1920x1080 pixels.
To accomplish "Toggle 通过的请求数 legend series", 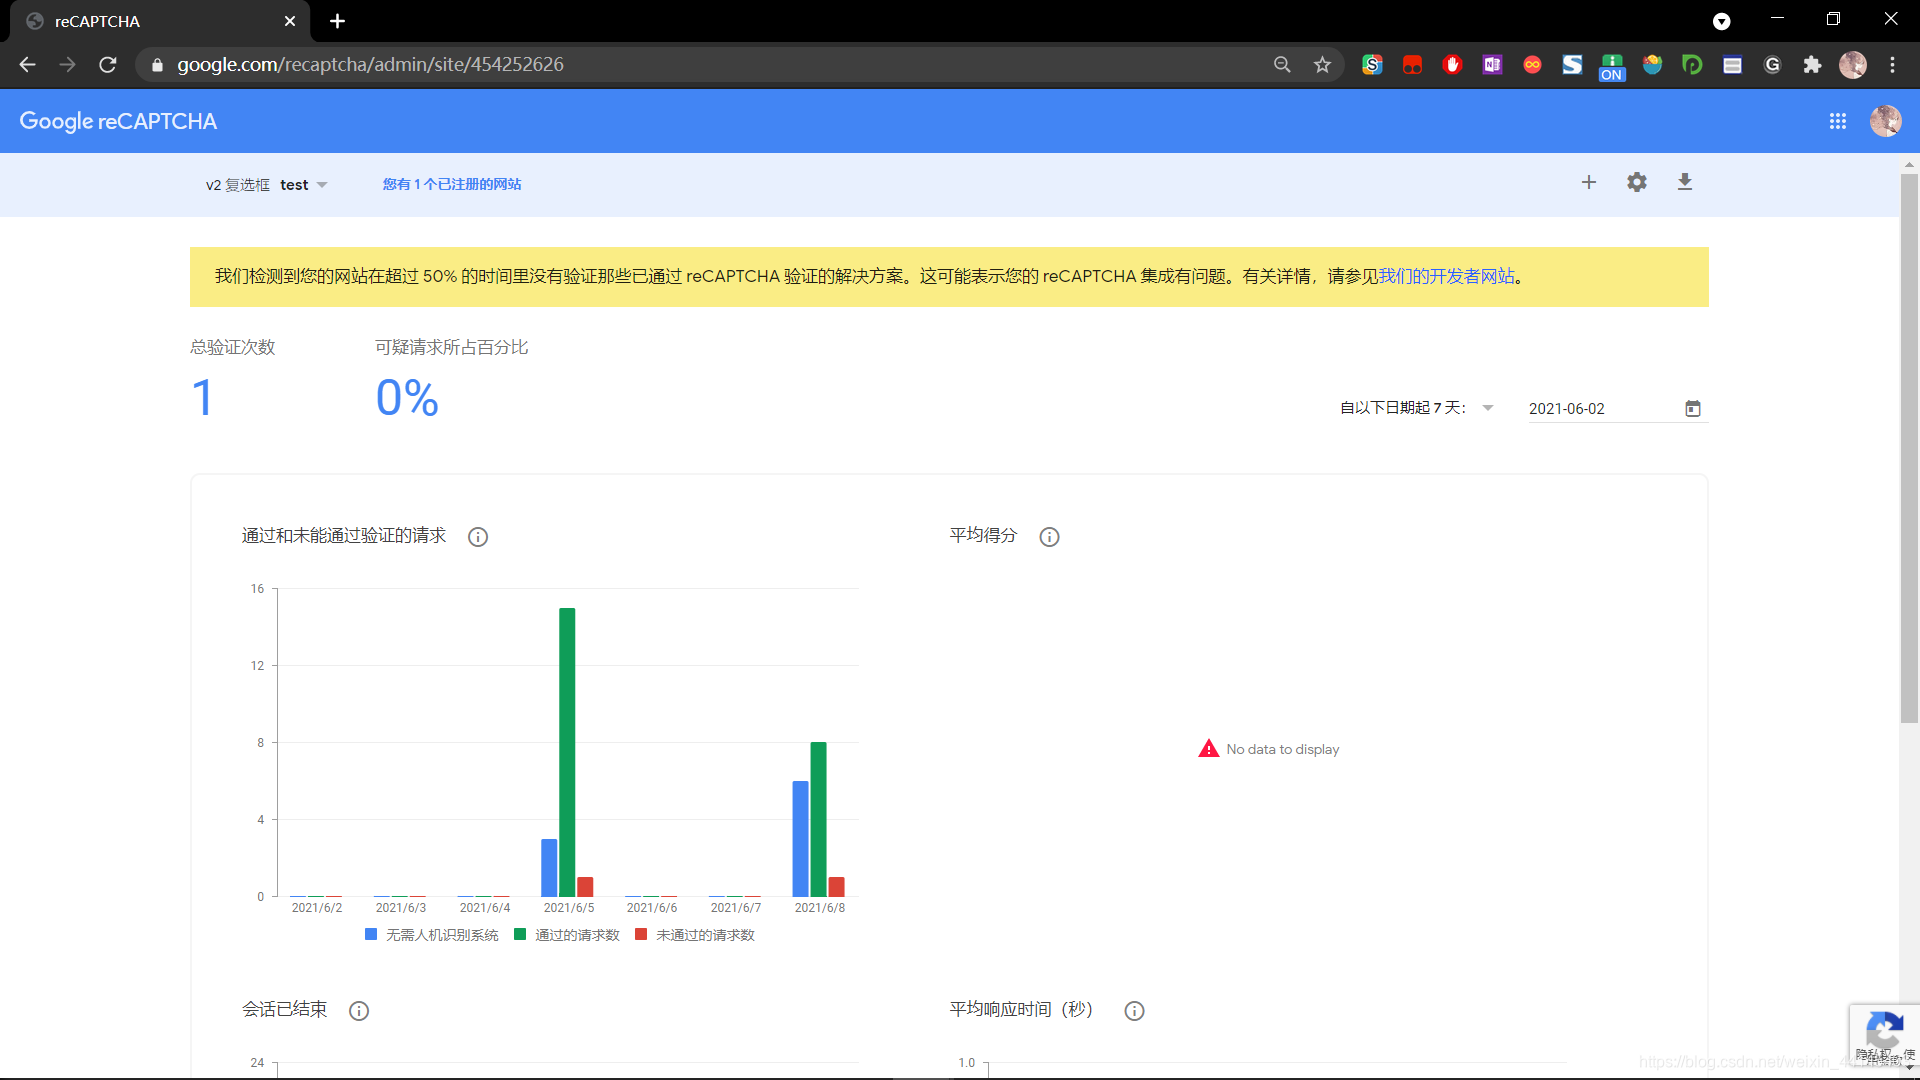I will [567, 935].
